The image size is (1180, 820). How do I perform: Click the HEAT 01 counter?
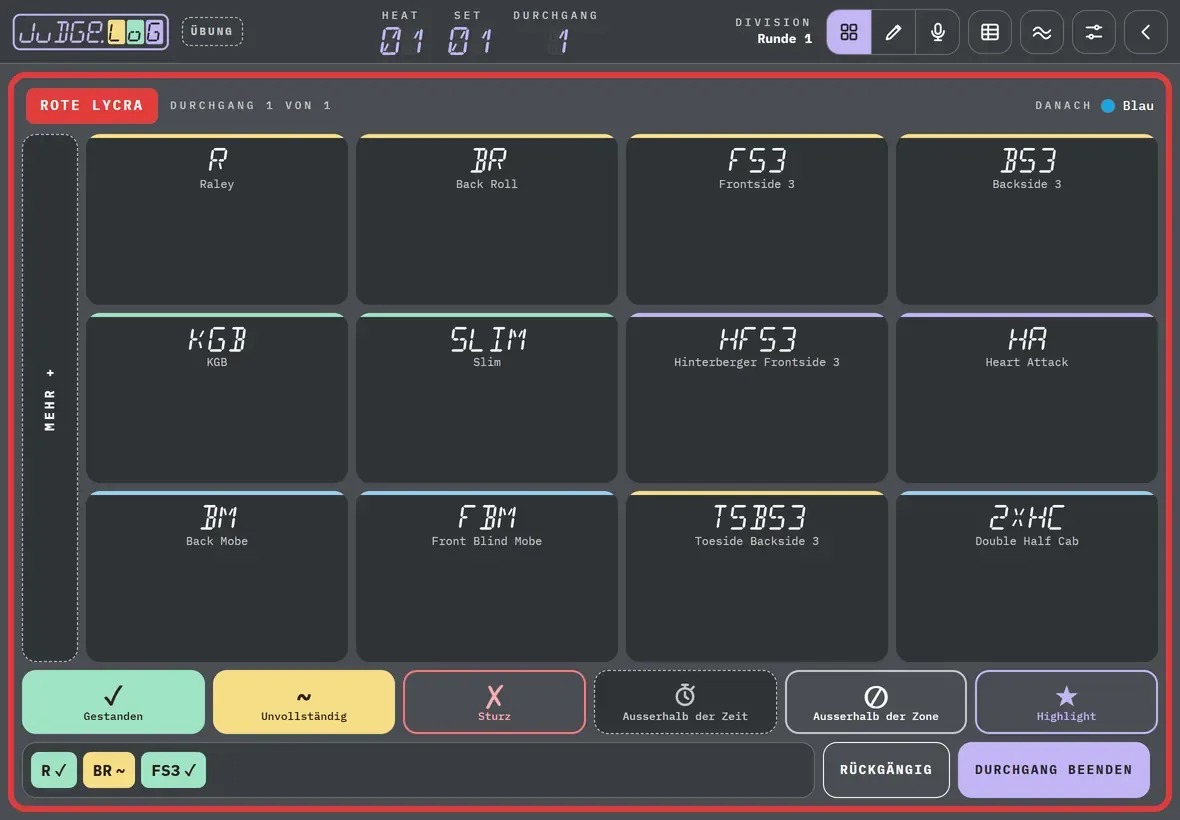coord(400,33)
